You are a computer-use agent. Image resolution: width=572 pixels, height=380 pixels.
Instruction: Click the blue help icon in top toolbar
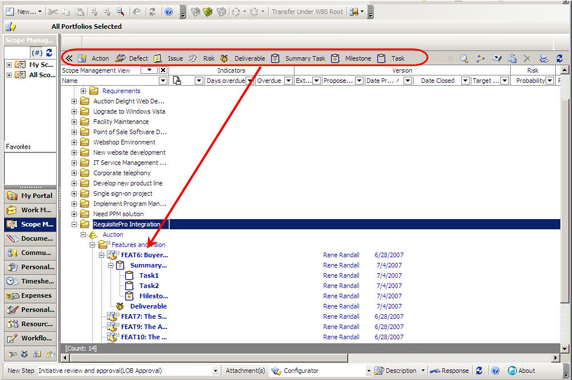[169, 12]
